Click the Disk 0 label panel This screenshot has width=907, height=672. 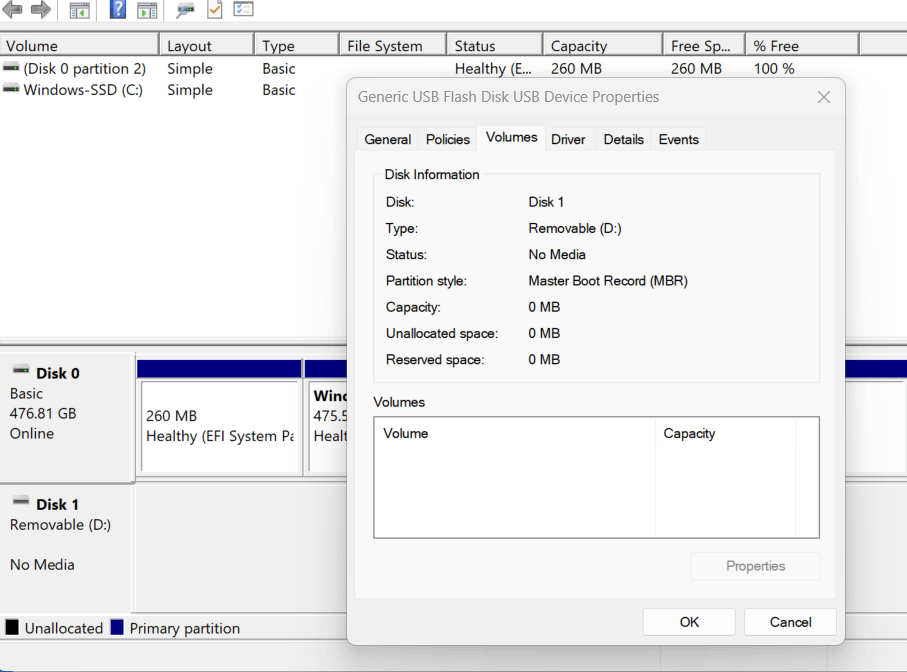tap(67, 418)
